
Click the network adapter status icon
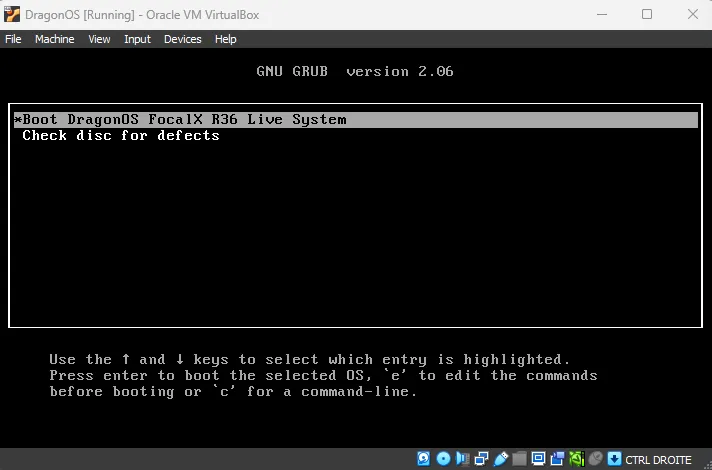point(481,459)
